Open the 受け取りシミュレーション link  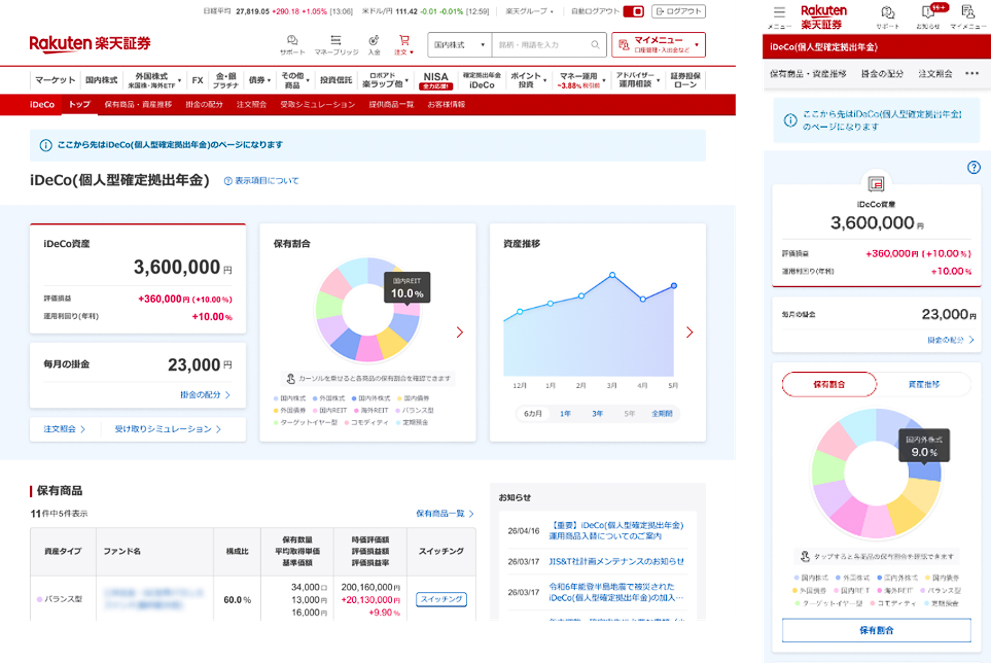pyautogui.click(x=167, y=429)
